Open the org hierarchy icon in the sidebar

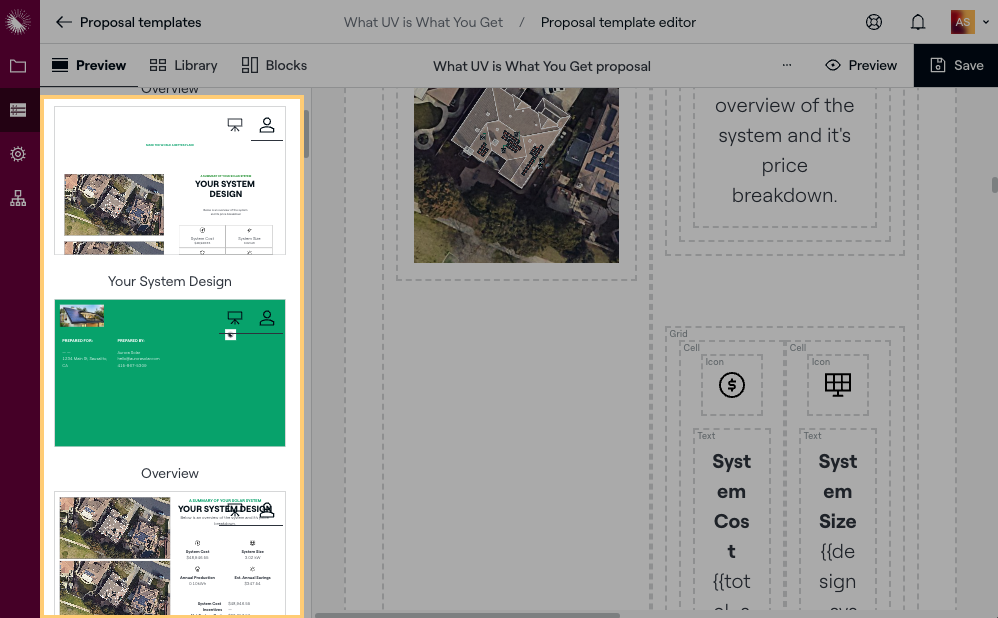pyautogui.click(x=18, y=198)
